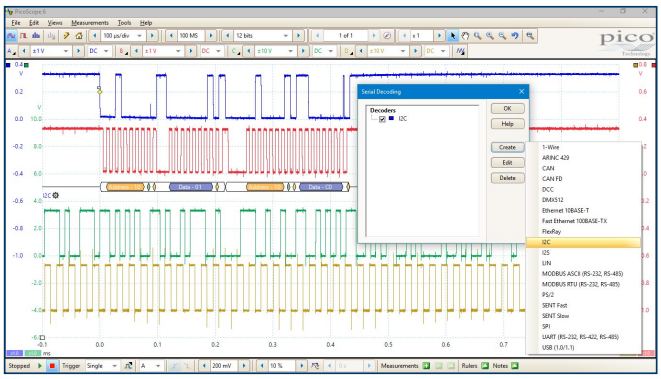
Task: Click the Edit decoder button
Action: pos(508,163)
